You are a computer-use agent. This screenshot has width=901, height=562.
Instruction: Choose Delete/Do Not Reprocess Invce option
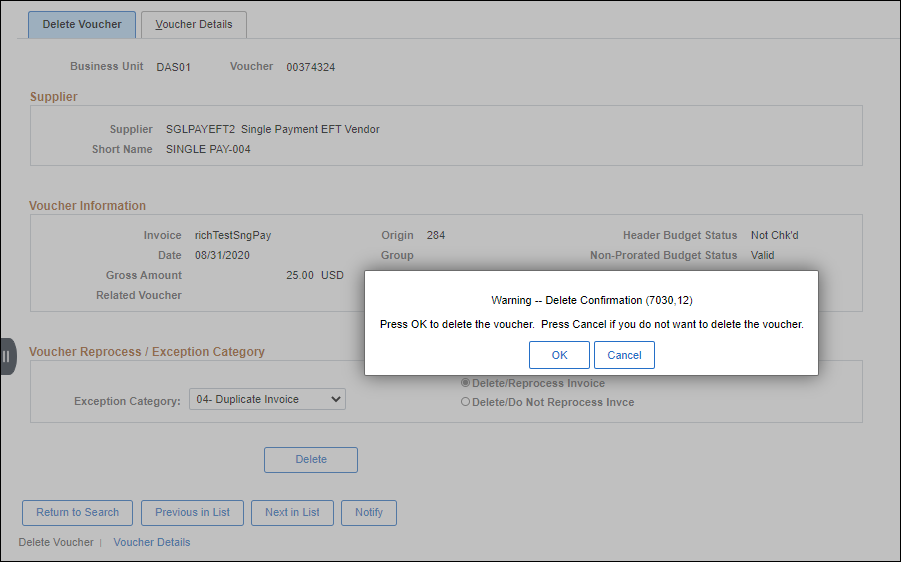[465, 402]
